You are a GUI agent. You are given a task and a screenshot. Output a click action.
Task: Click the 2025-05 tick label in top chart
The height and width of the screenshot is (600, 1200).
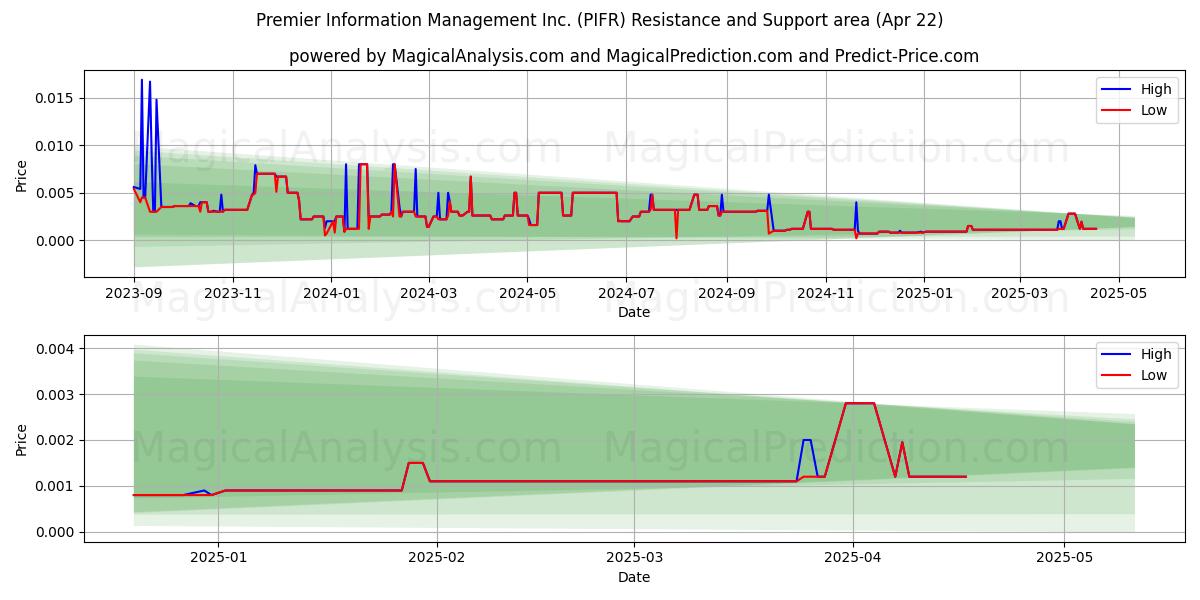point(1118,293)
